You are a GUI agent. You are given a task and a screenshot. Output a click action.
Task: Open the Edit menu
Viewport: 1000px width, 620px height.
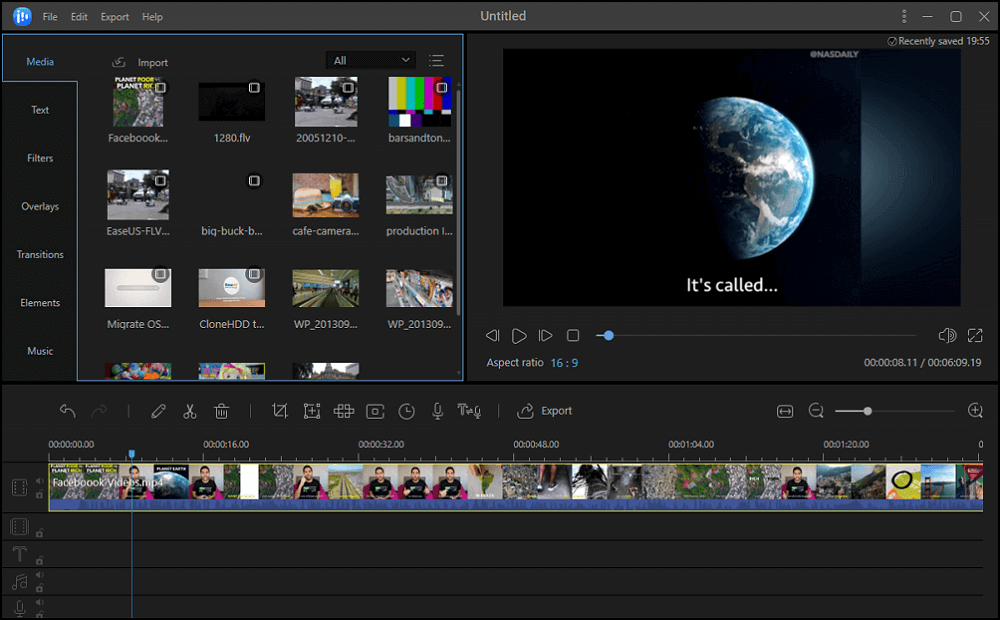[x=79, y=17]
